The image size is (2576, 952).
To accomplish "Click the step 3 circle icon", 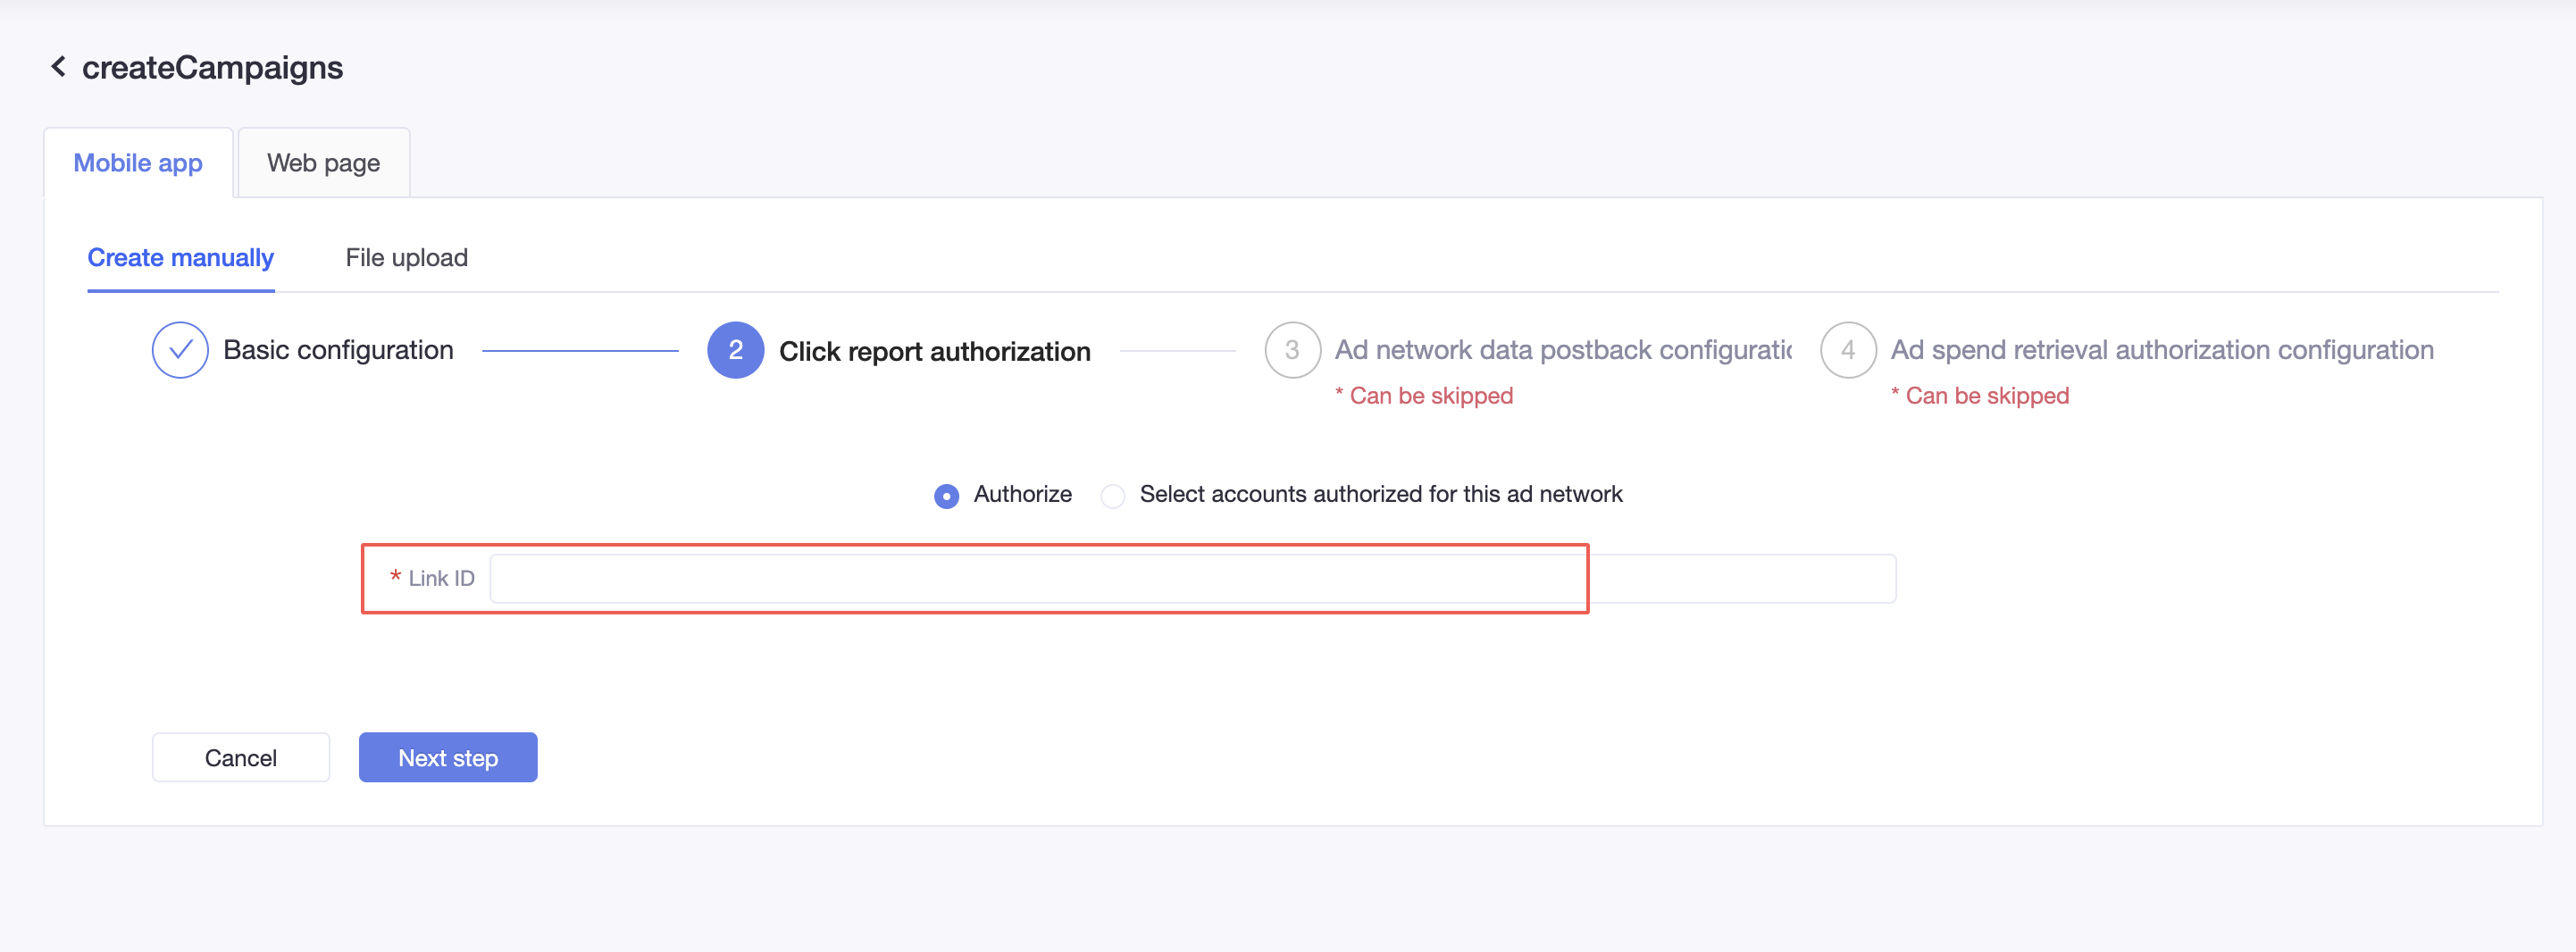I will point(1292,350).
